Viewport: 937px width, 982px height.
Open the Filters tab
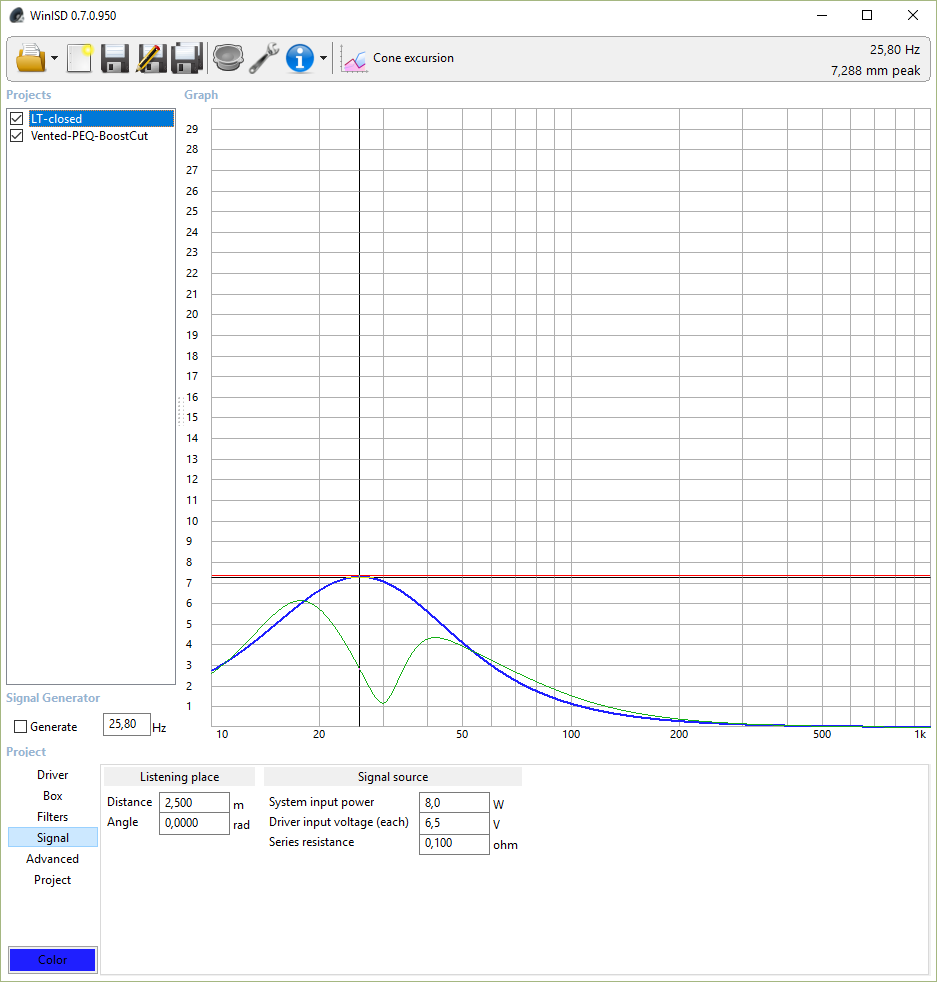53,817
